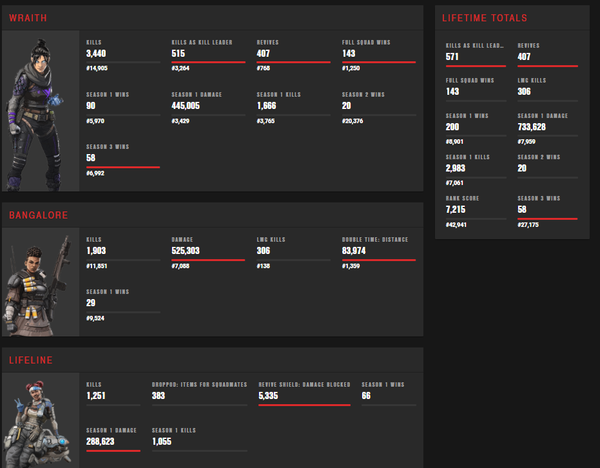
Task: Click Lifetime Totals Season 3 Wins value 58
Action: click(522, 210)
